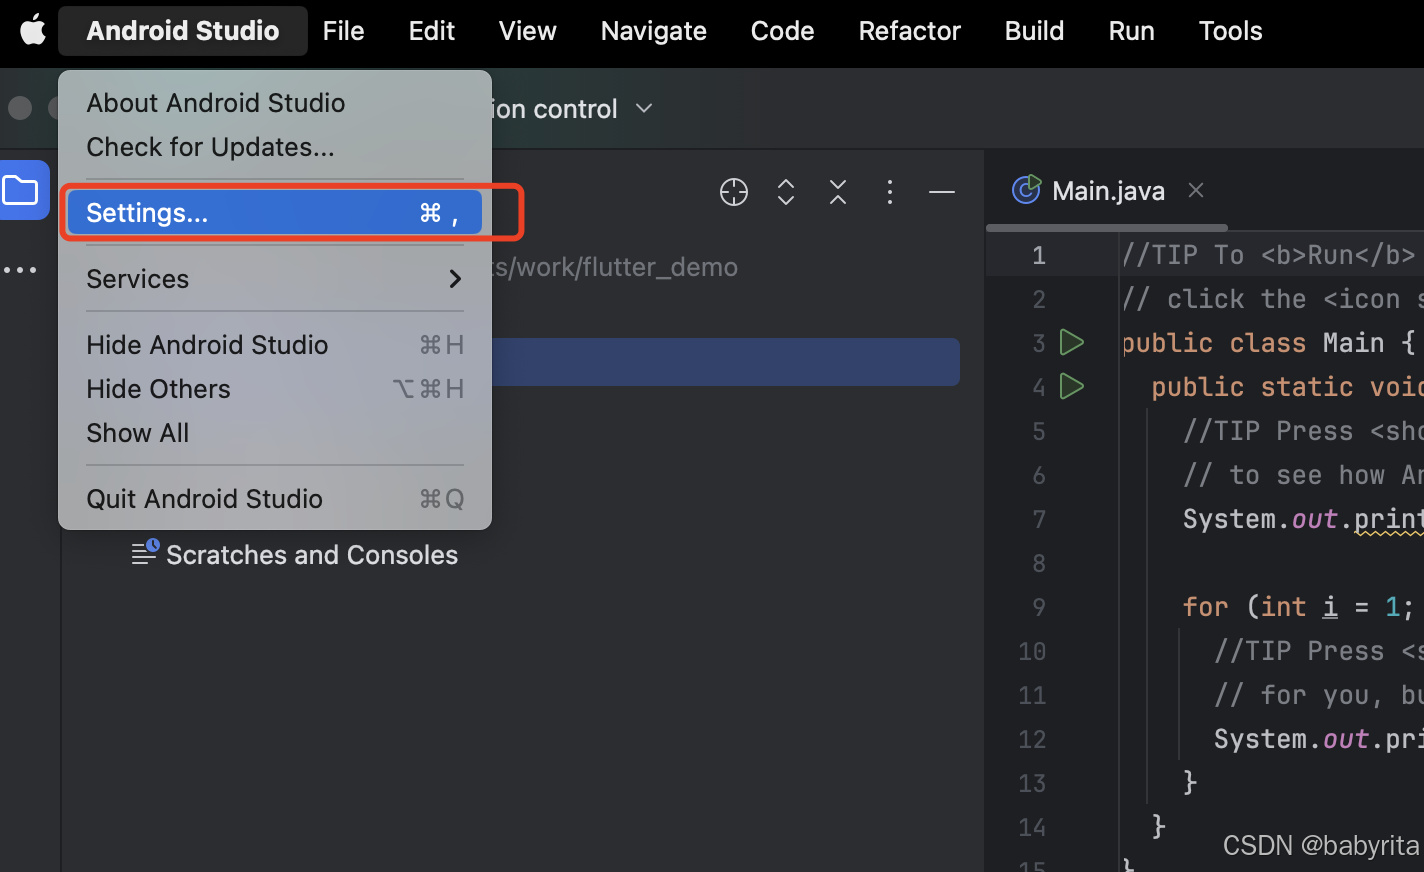Click the '// to see how' comment line
This screenshot has width=1424, height=872.
tap(1303, 475)
